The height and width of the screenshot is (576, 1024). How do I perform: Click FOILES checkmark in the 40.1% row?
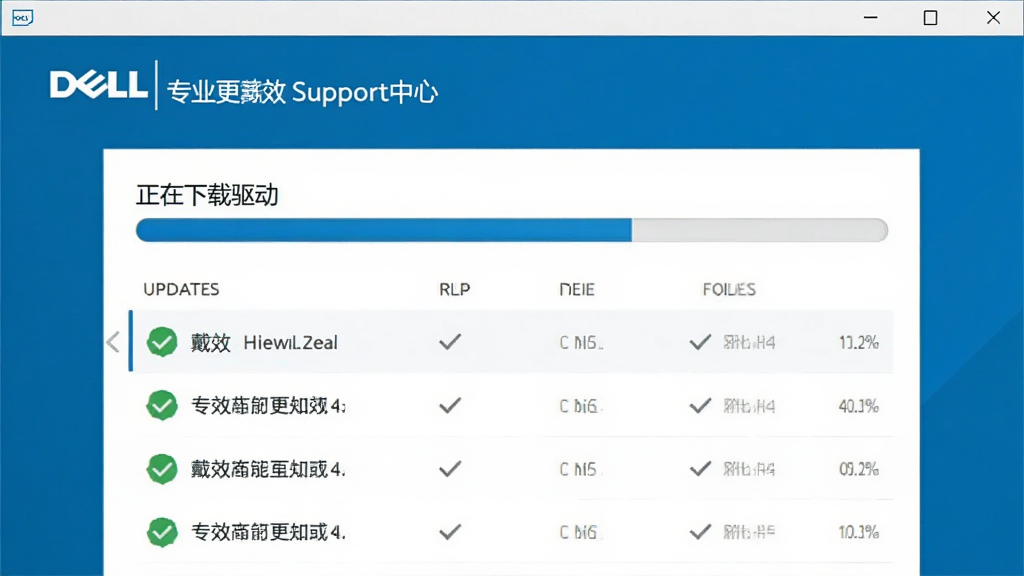[700, 406]
